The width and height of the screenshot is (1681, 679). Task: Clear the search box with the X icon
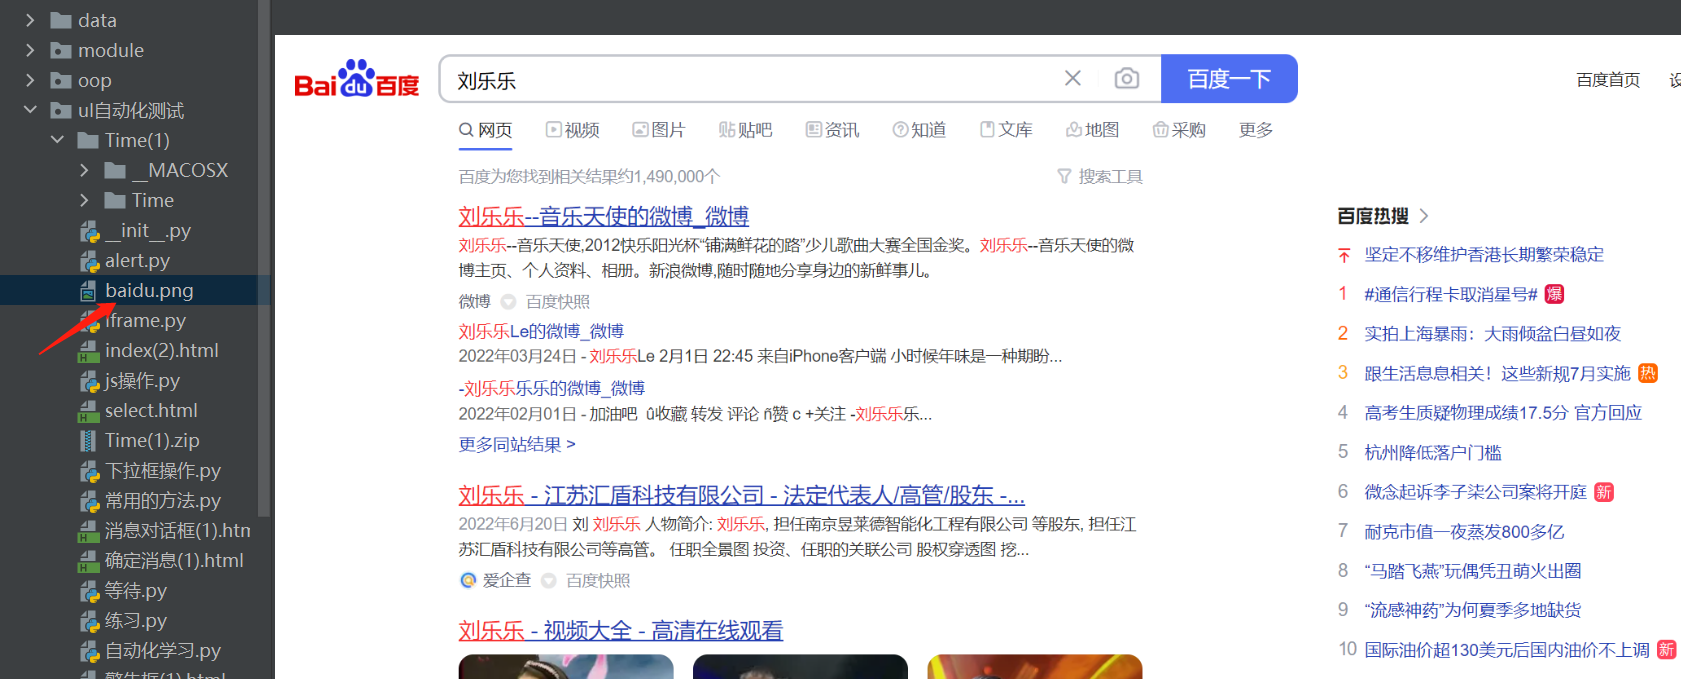(1073, 78)
